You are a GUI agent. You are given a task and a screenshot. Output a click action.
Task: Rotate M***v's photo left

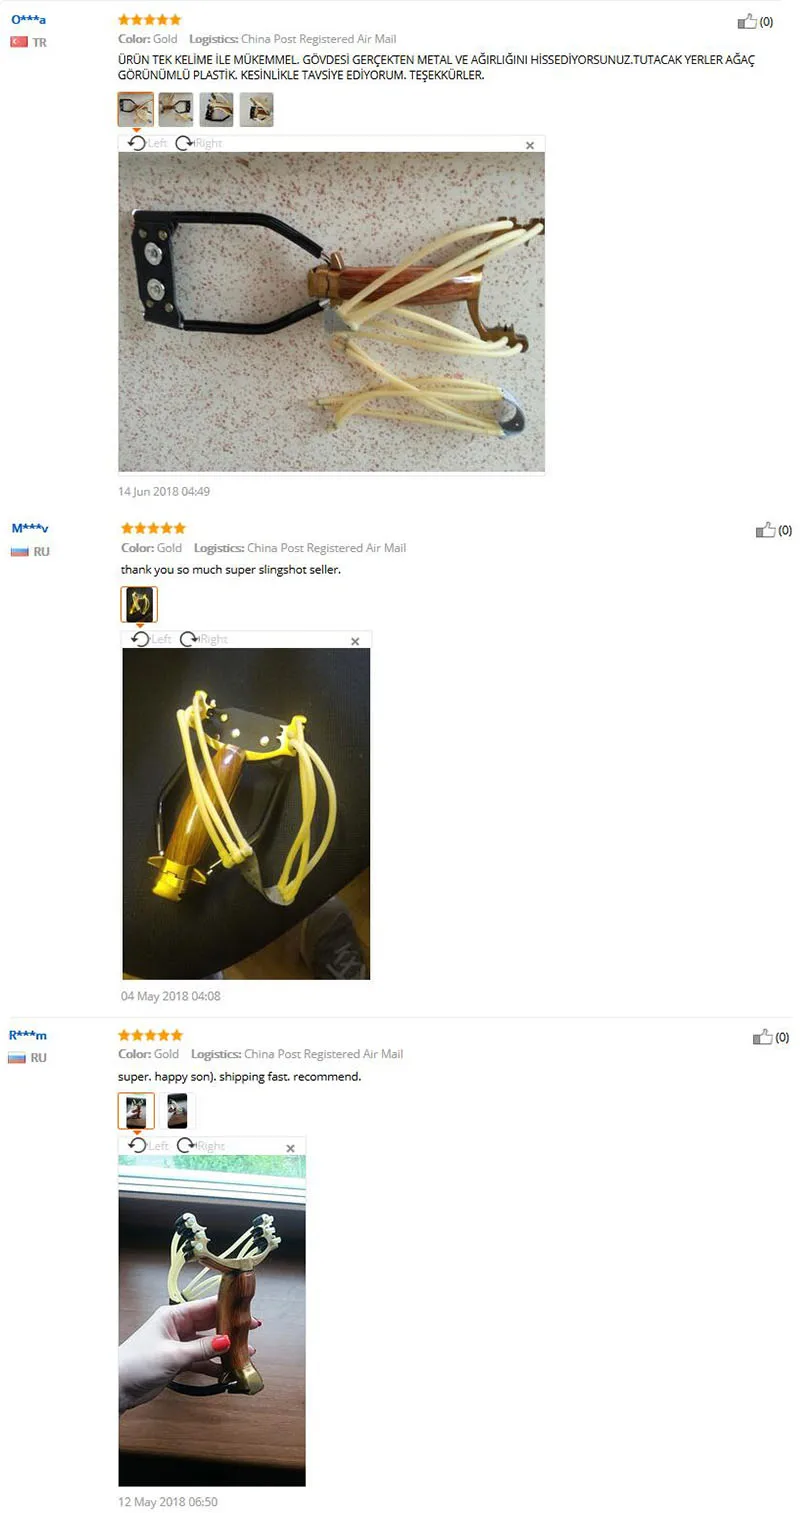[152, 639]
